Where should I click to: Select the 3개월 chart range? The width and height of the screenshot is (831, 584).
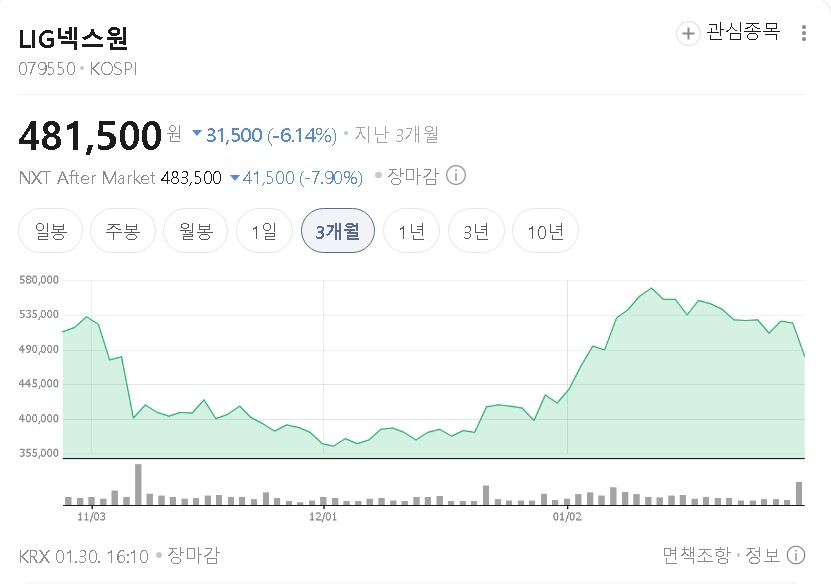coord(337,232)
